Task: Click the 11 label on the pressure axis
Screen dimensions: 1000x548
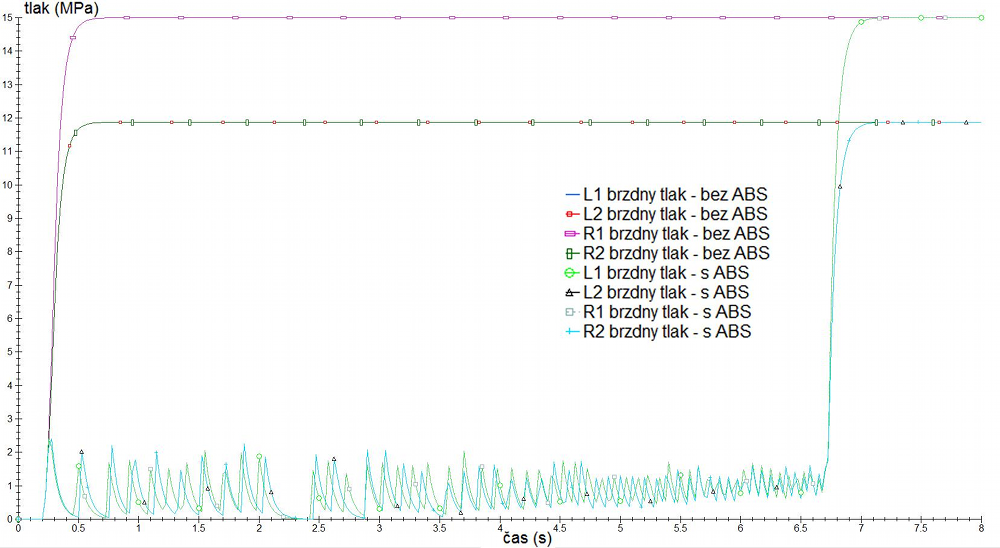Action: (x=8, y=151)
